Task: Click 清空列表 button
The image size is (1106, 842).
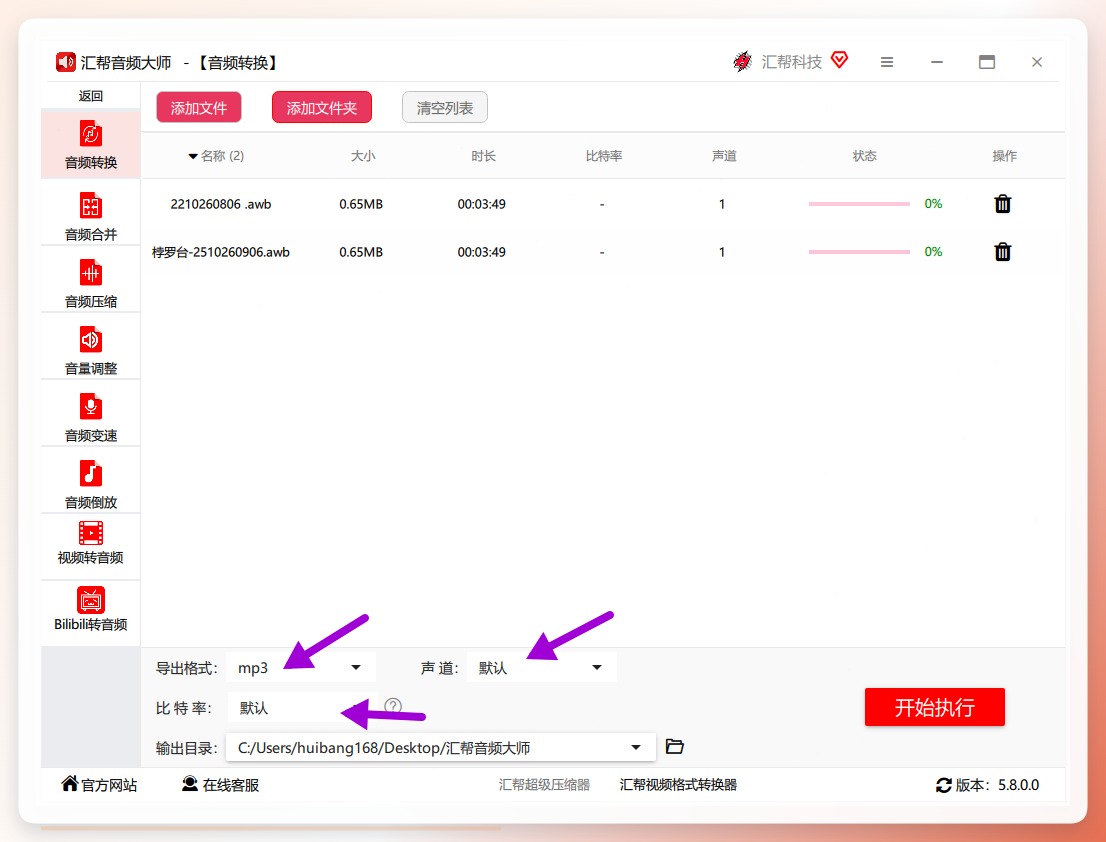Action: point(444,108)
